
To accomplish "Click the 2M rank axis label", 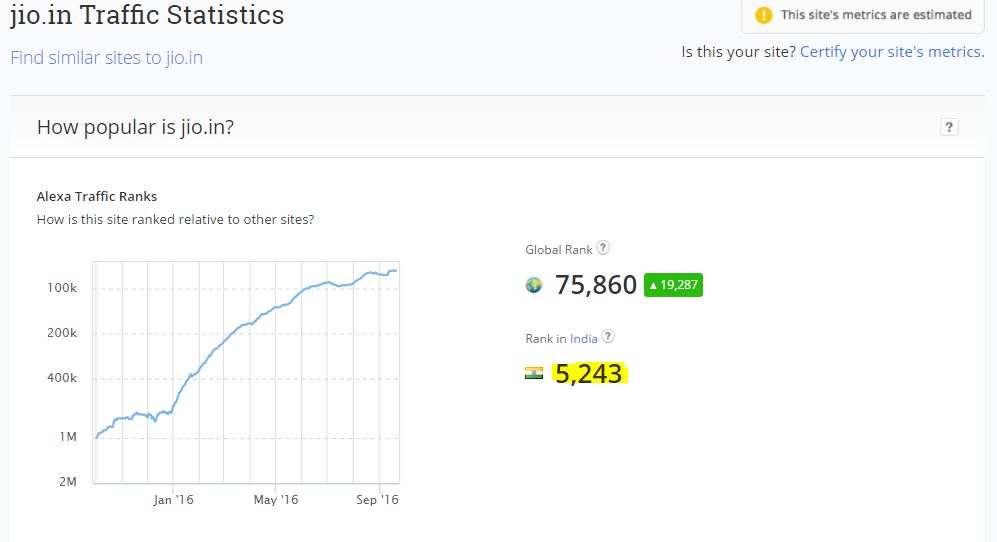I will tap(67, 482).
